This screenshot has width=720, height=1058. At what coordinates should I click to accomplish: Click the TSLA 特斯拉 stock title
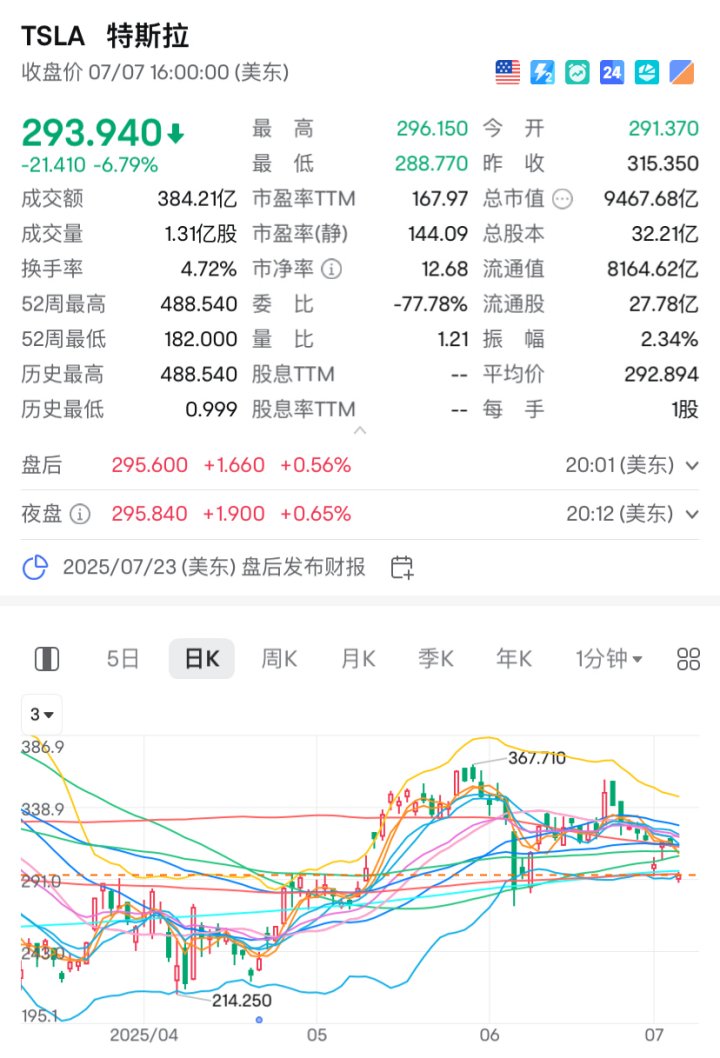[x=105, y=36]
